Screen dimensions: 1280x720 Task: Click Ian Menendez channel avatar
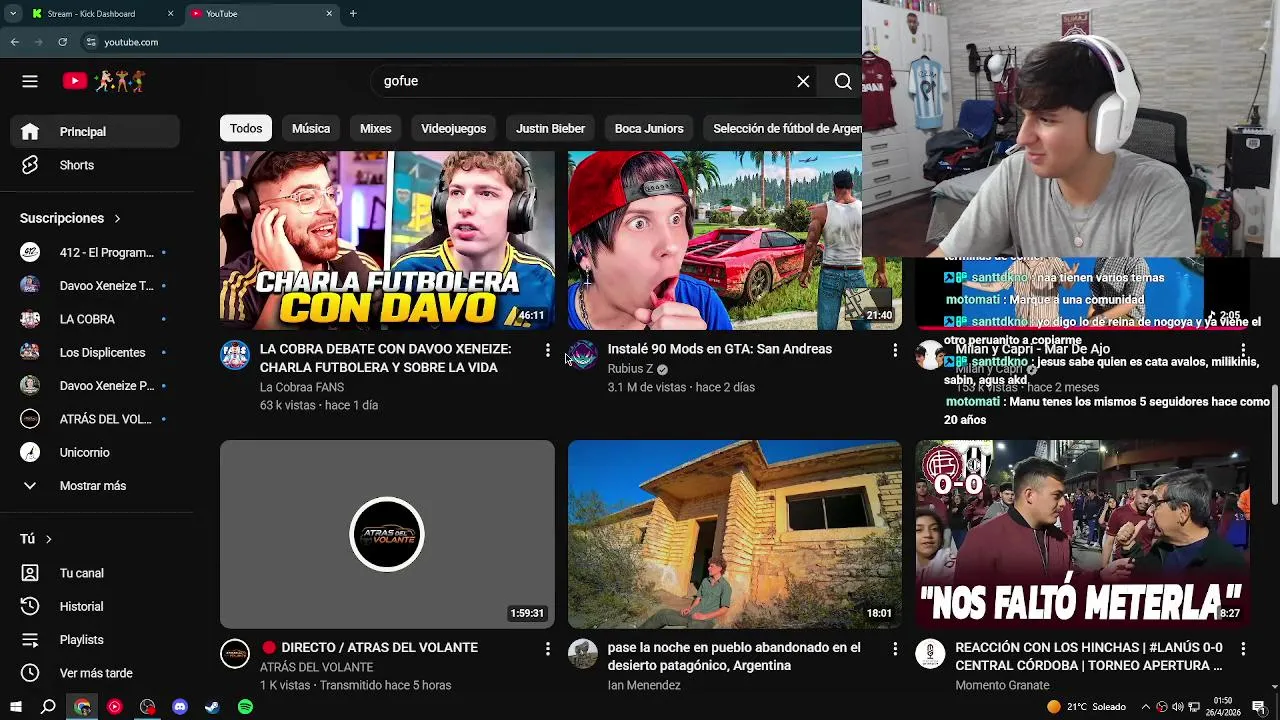[583, 654]
